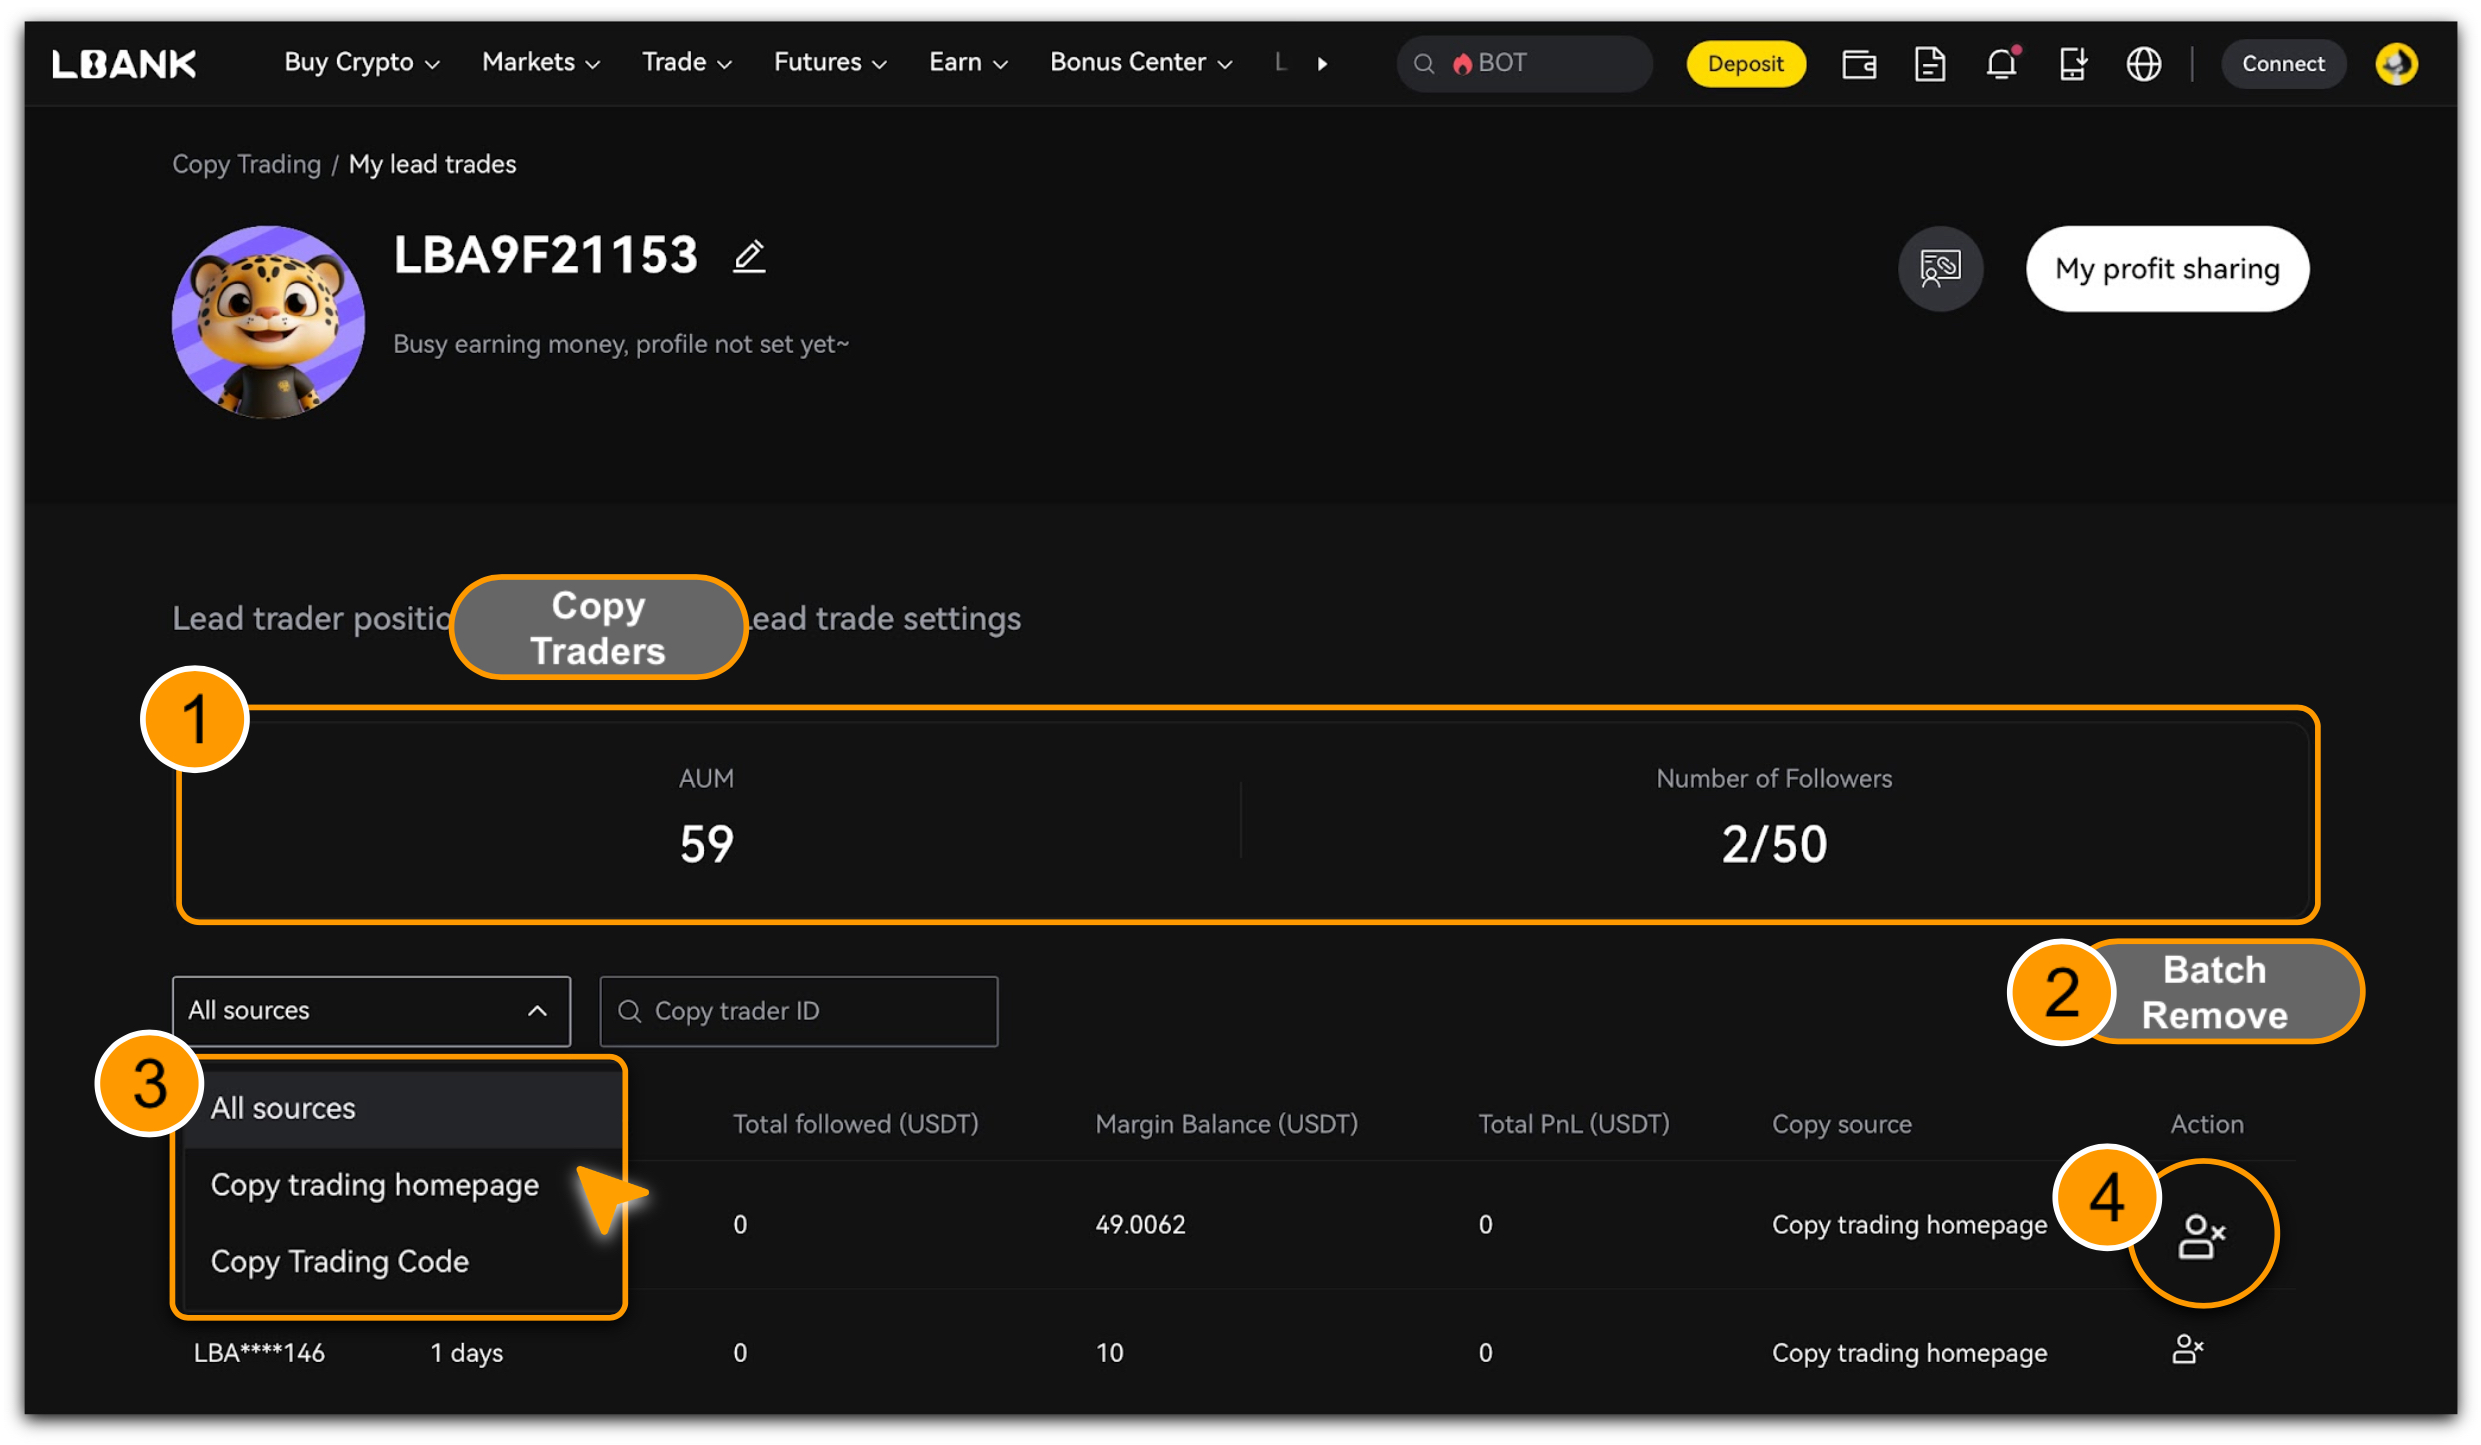2481x1445 pixels.
Task: Click the AUM value 59
Action: (706, 844)
